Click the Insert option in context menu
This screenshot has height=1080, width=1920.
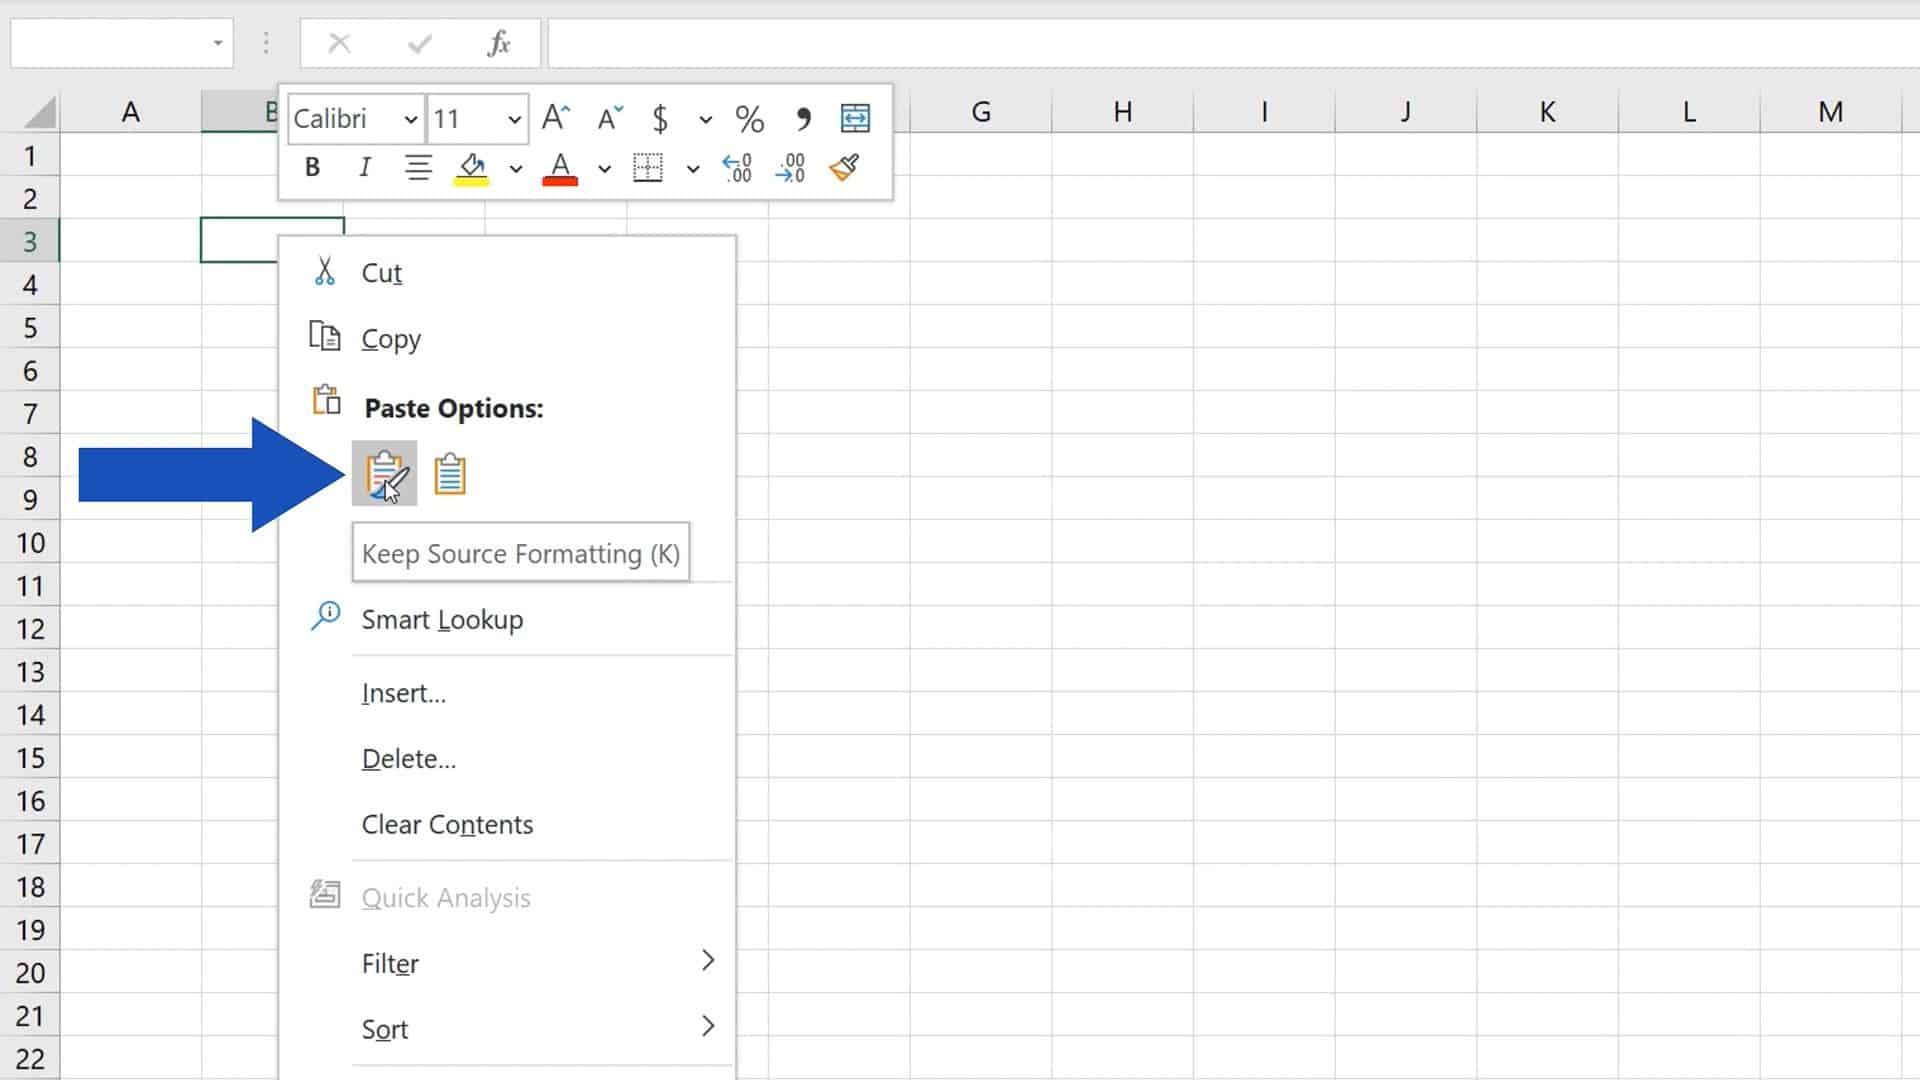click(404, 692)
